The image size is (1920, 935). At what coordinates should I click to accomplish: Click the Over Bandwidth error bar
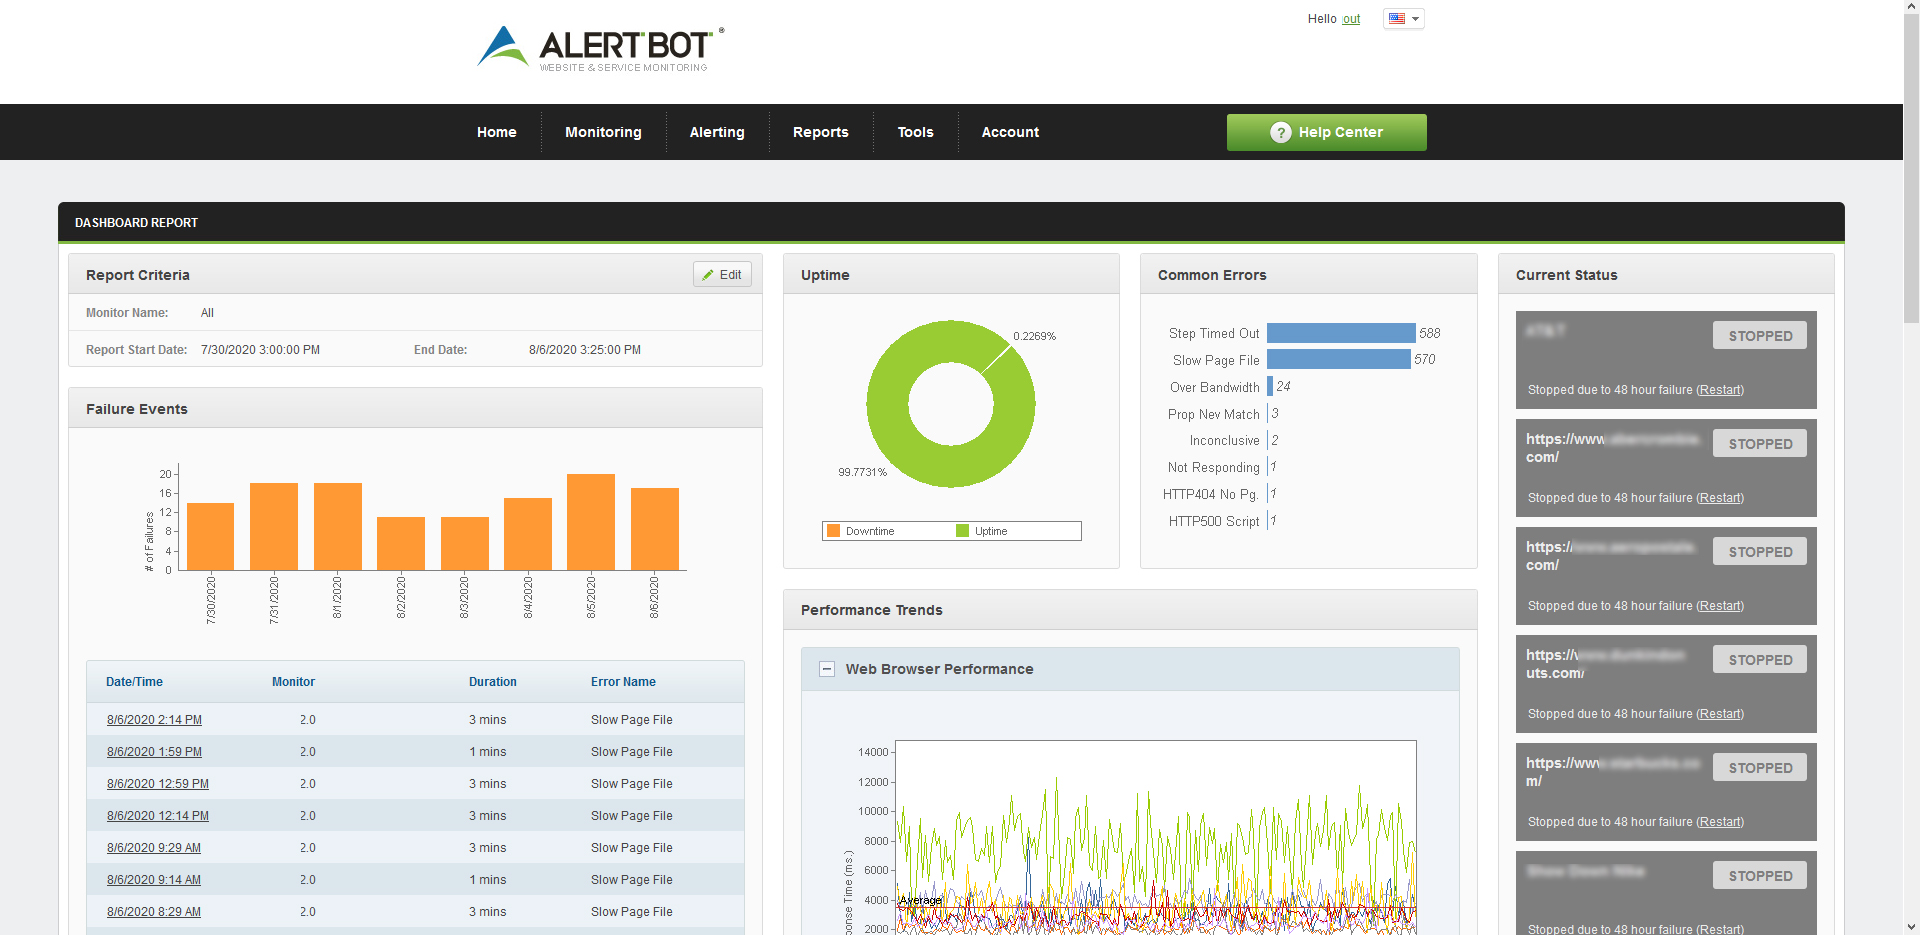(1270, 386)
